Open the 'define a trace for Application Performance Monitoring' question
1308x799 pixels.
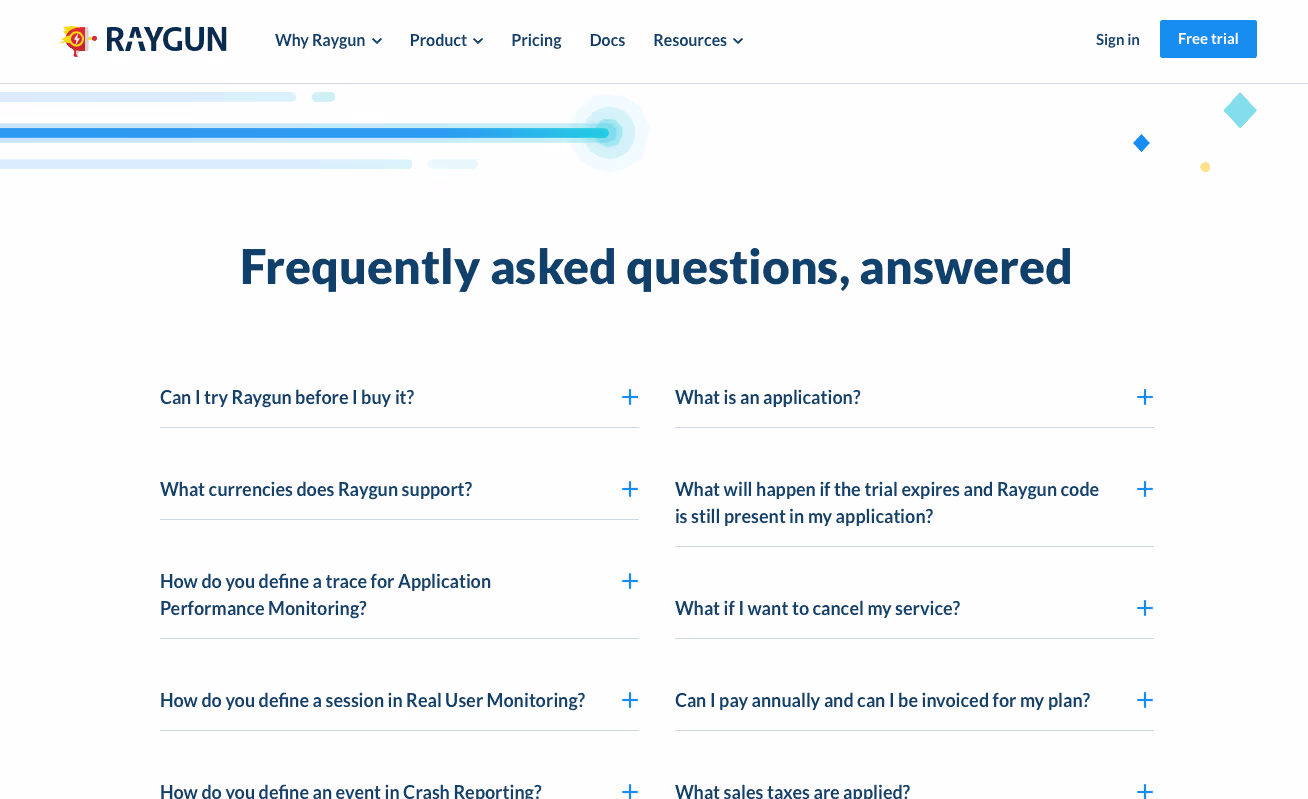[325, 595]
